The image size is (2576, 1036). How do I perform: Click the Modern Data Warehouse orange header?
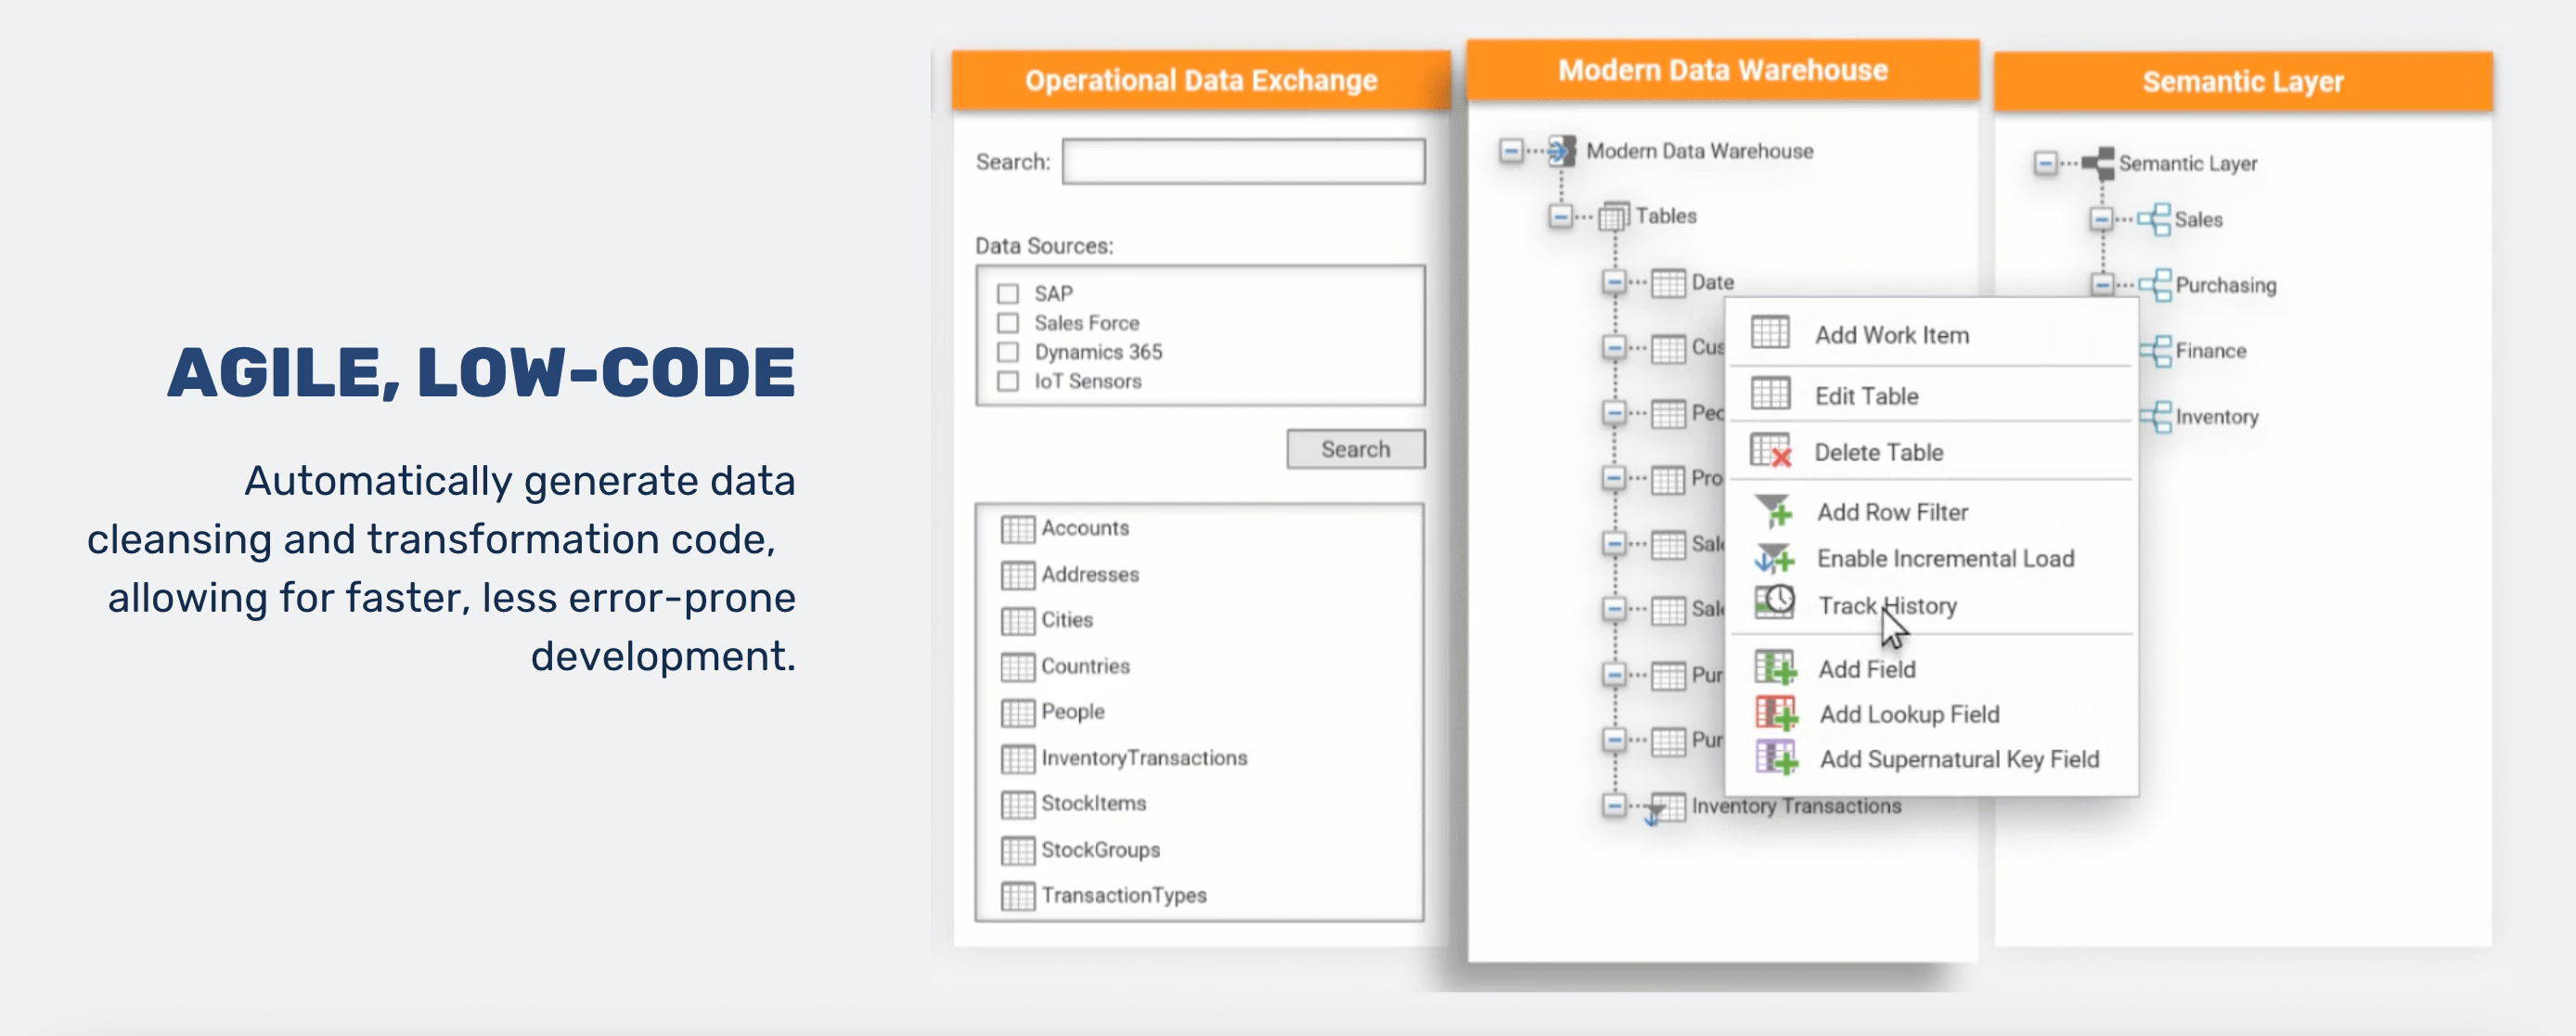(x=1722, y=70)
